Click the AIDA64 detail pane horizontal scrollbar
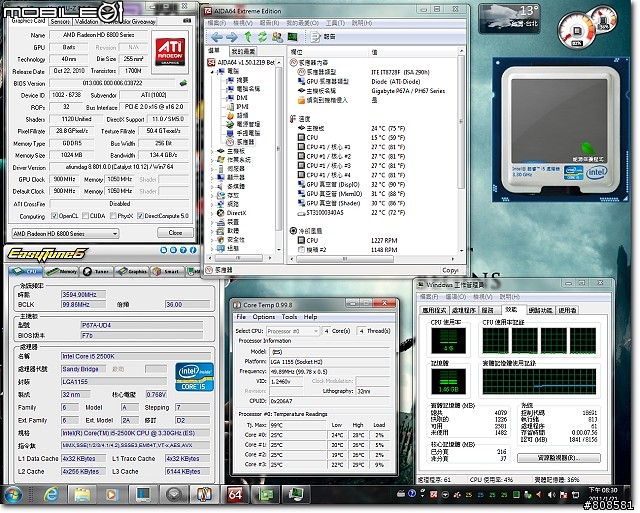 pyautogui.click(x=371, y=259)
